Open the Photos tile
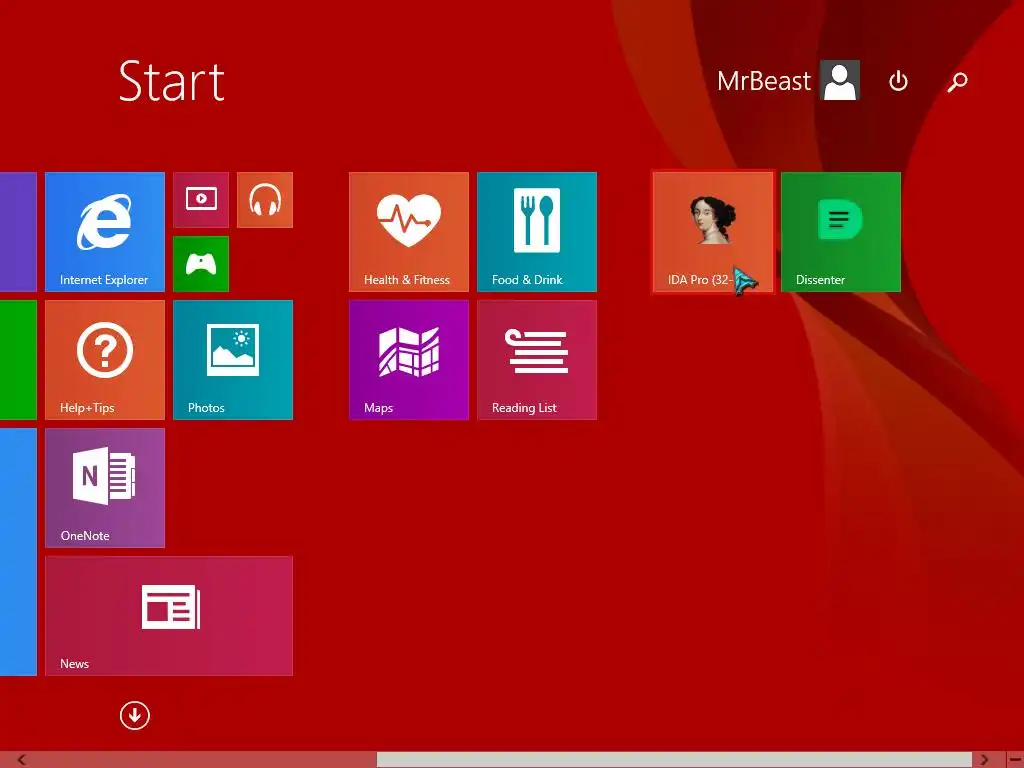Image resolution: width=1024 pixels, height=768 pixels. pyautogui.click(x=232, y=360)
